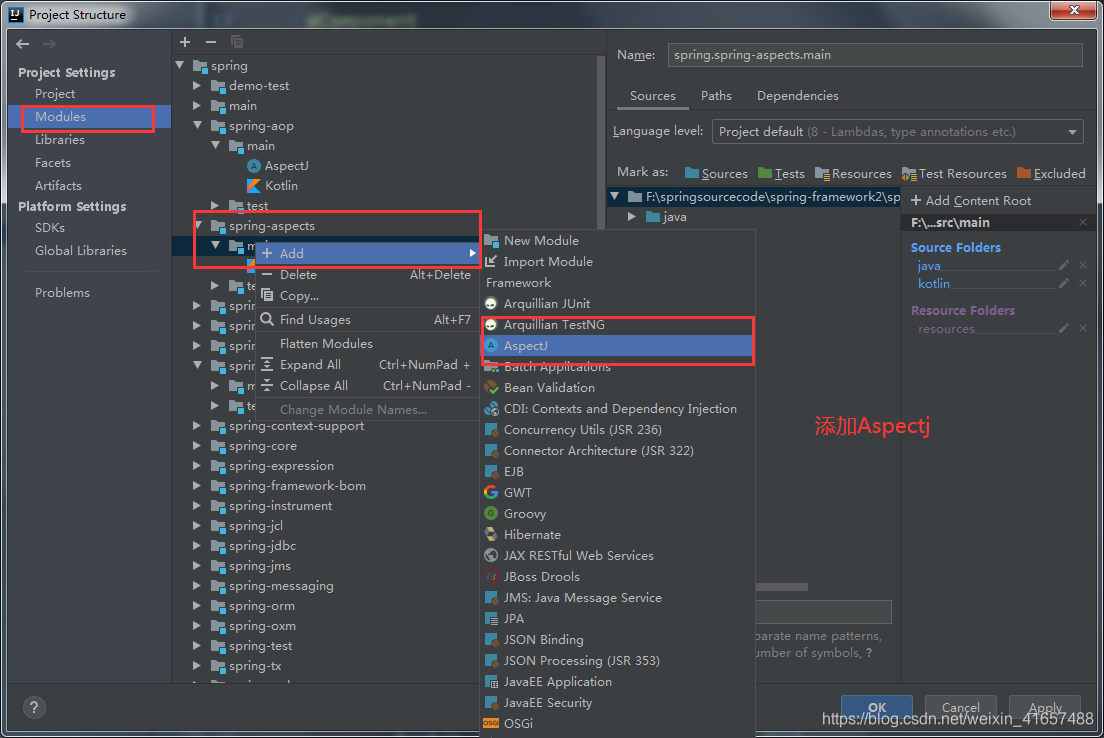Edit java source folder properties pencil
This screenshot has width=1104, height=738.
coord(1064,265)
